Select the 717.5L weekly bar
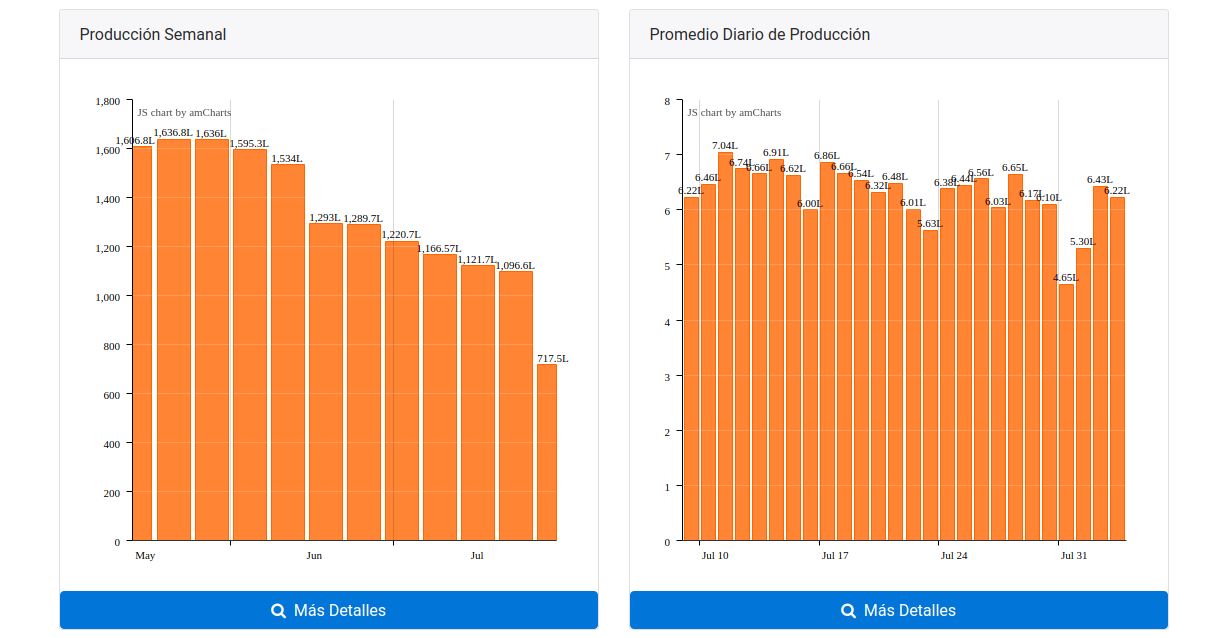The width and height of the screenshot is (1213, 638). pyautogui.click(x=547, y=453)
